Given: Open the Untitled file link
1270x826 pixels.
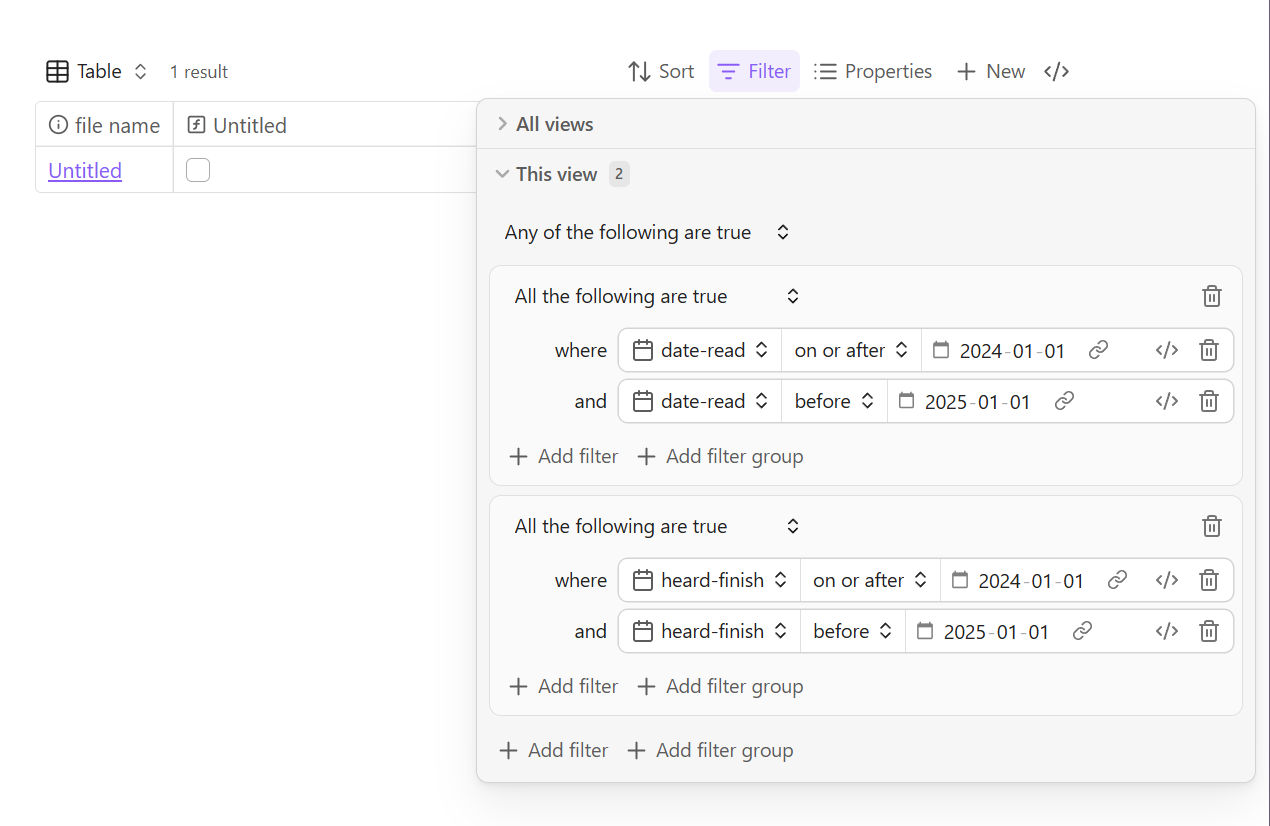Looking at the screenshot, I should tap(85, 170).
